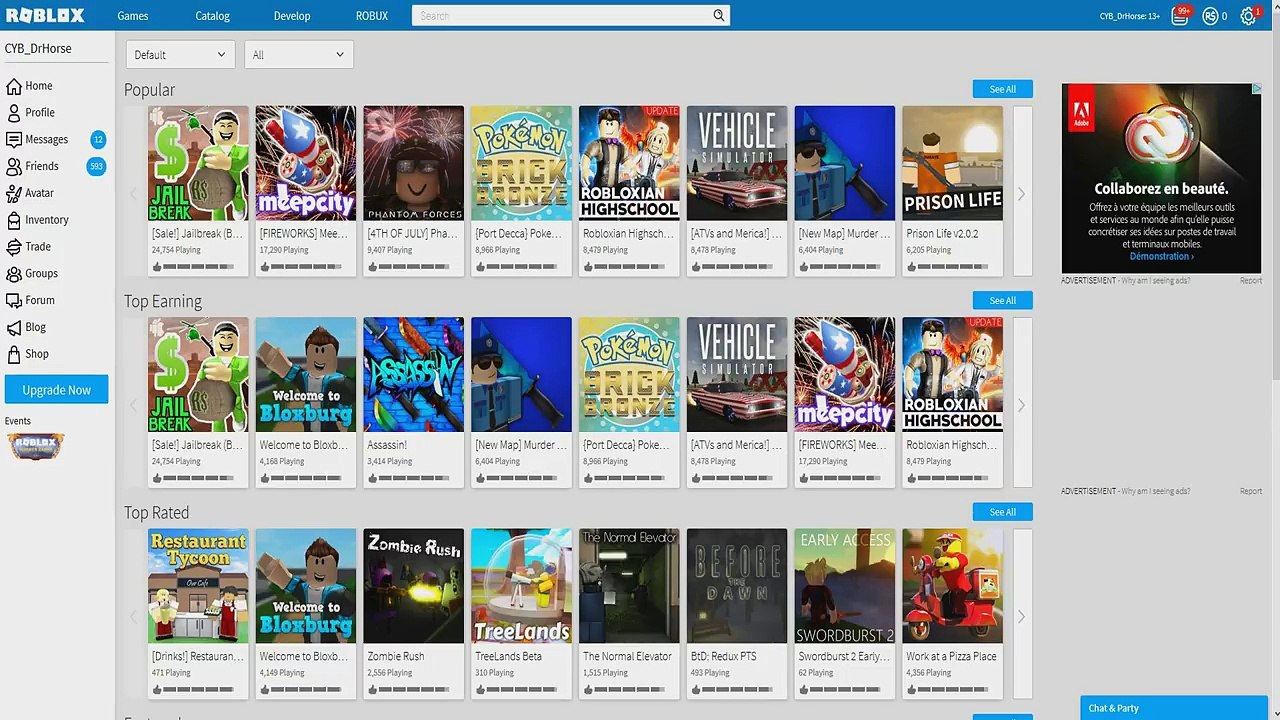Open the Roblox Events thumbnail in sidebar

[x=35, y=446]
